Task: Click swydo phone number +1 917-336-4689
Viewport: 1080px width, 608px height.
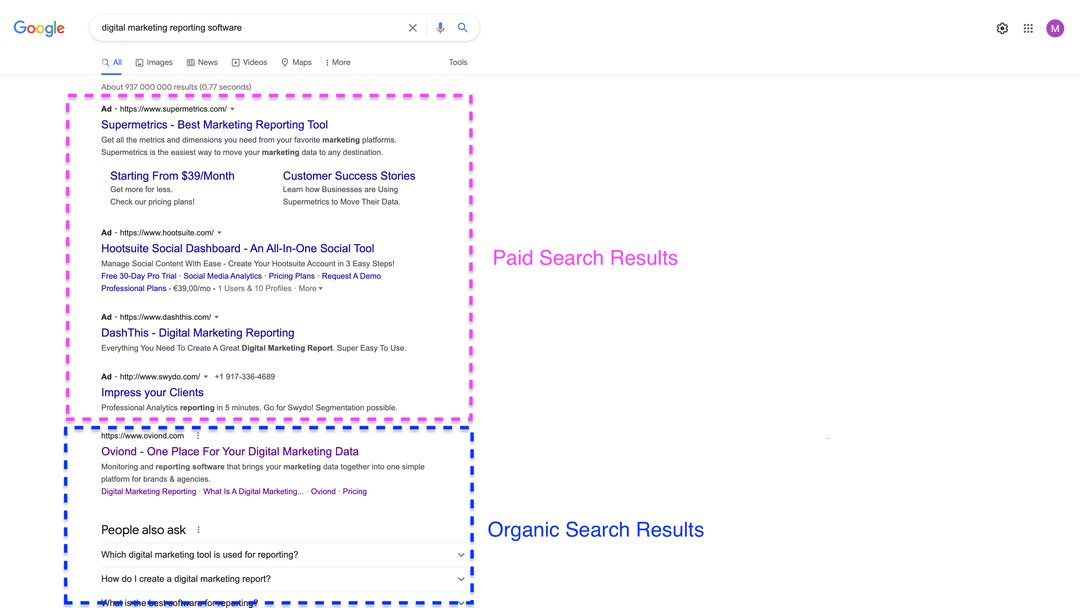Action: pyautogui.click(x=245, y=377)
